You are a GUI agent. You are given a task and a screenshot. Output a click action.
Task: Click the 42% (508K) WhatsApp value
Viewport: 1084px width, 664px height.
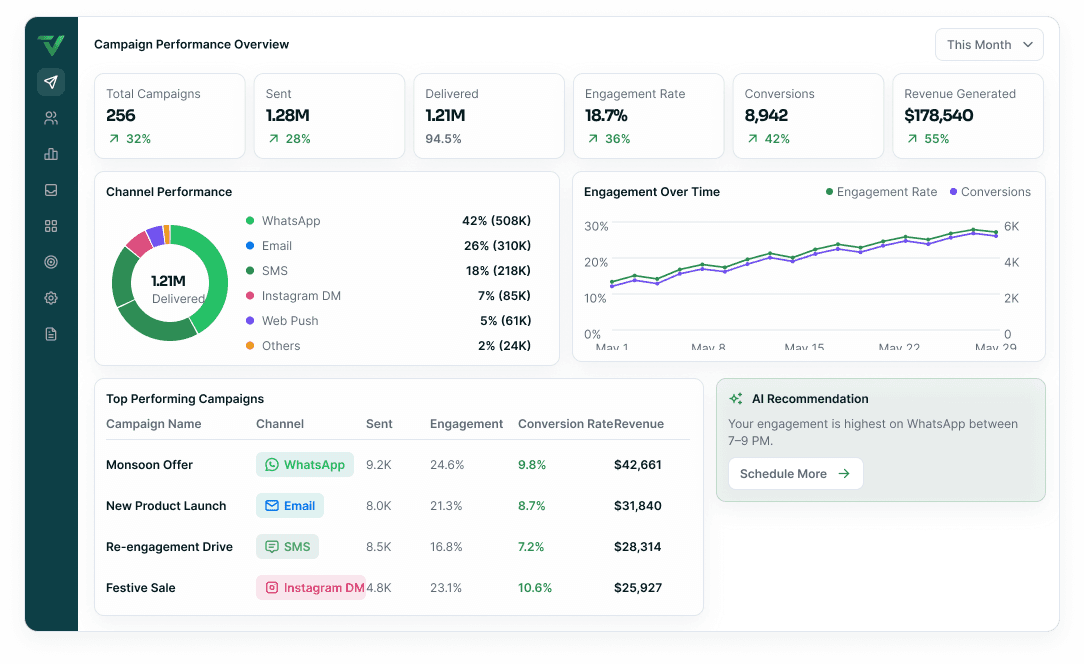pyautogui.click(x=496, y=221)
